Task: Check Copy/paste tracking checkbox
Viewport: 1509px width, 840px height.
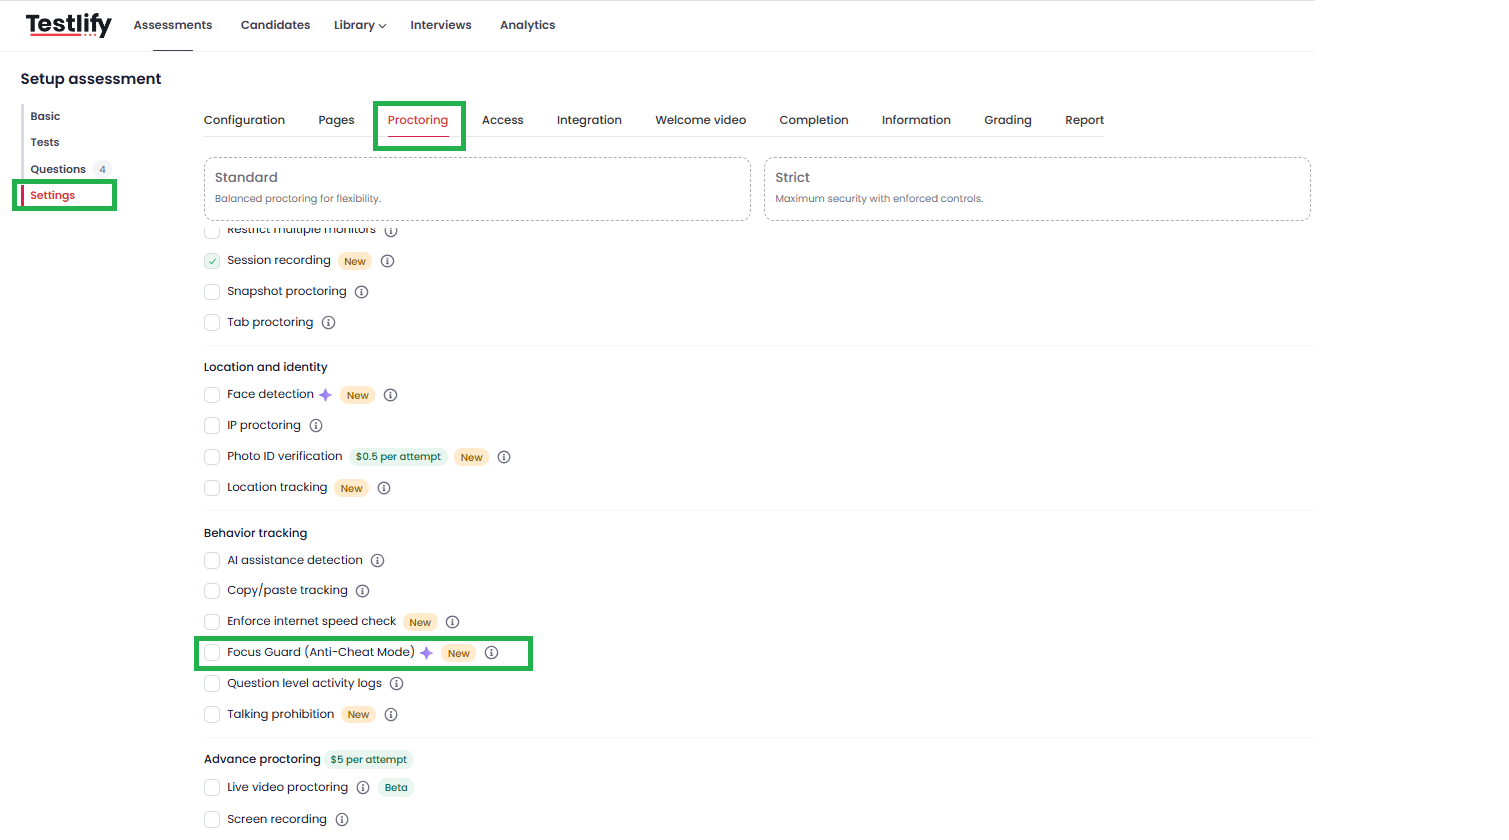Action: pyautogui.click(x=212, y=591)
